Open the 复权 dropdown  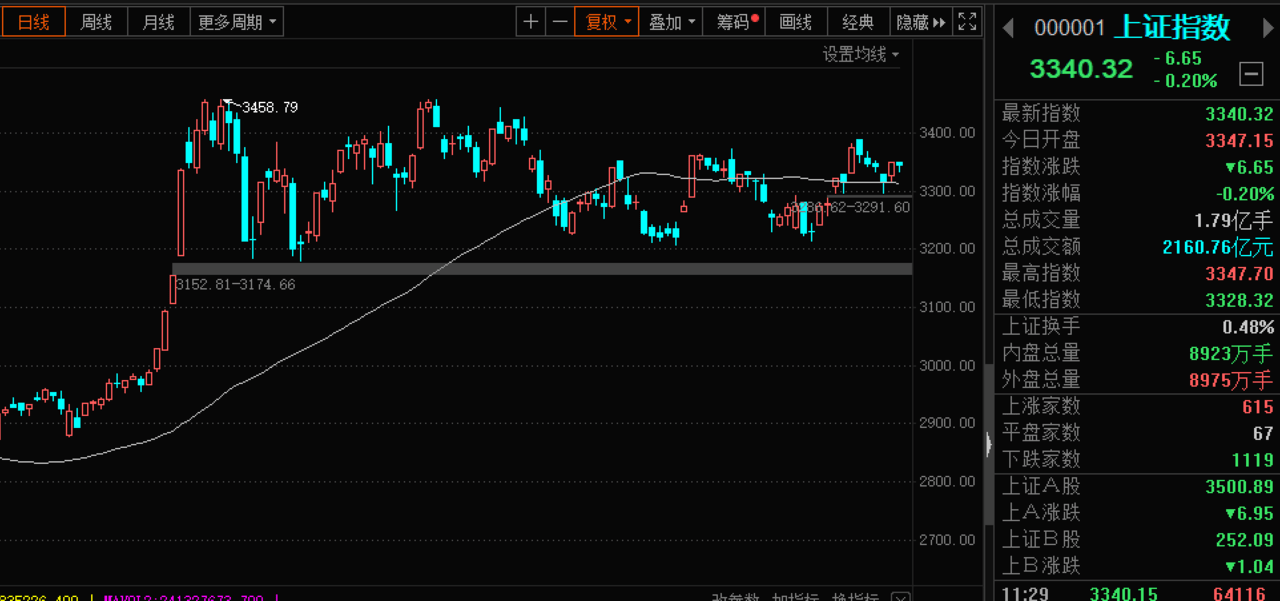607,22
